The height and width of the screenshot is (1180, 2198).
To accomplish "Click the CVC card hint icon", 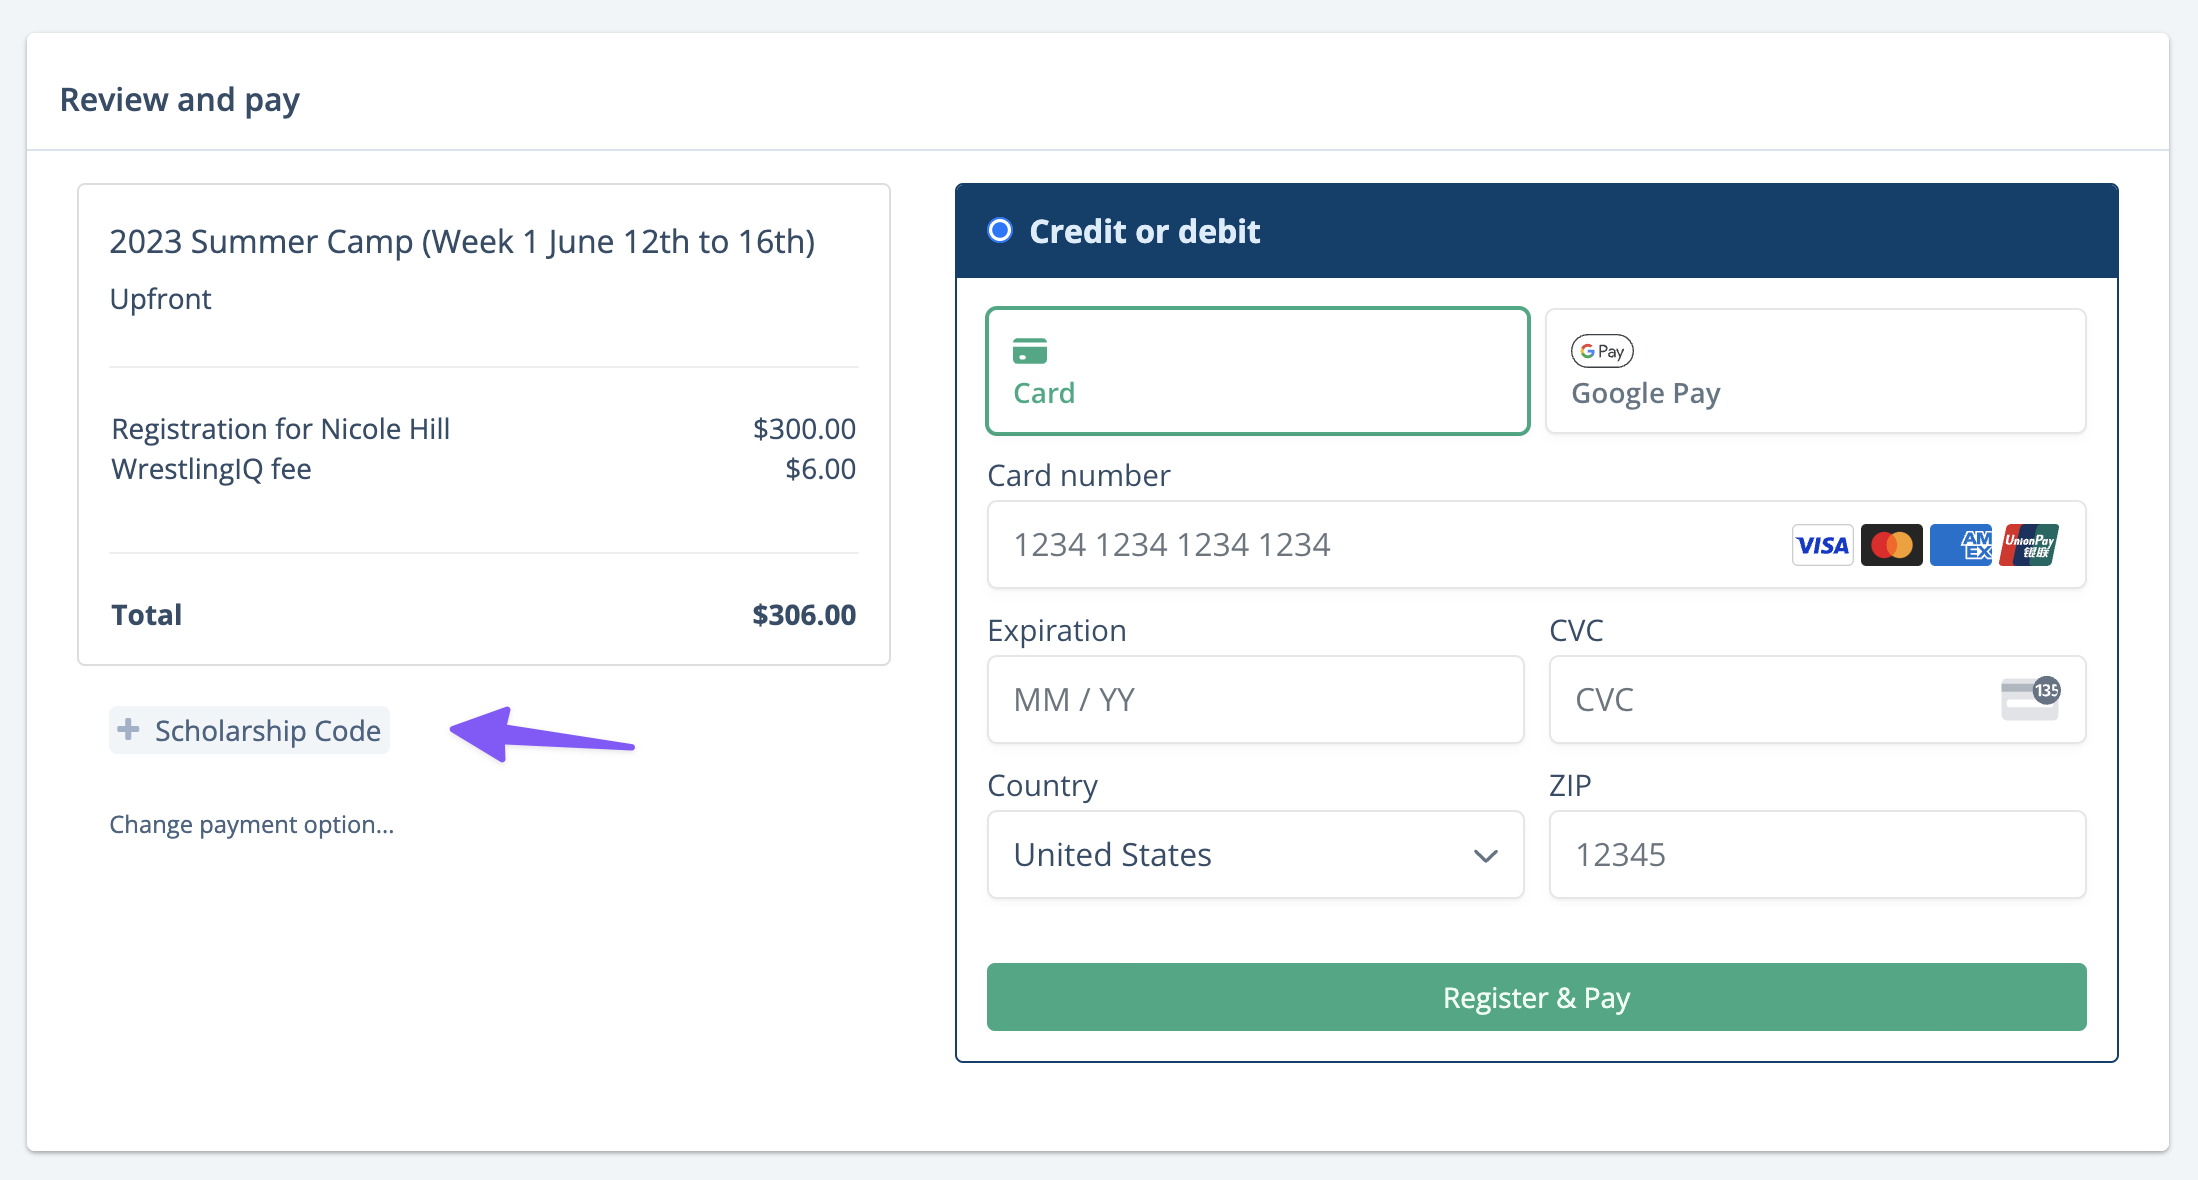I will tap(2030, 698).
